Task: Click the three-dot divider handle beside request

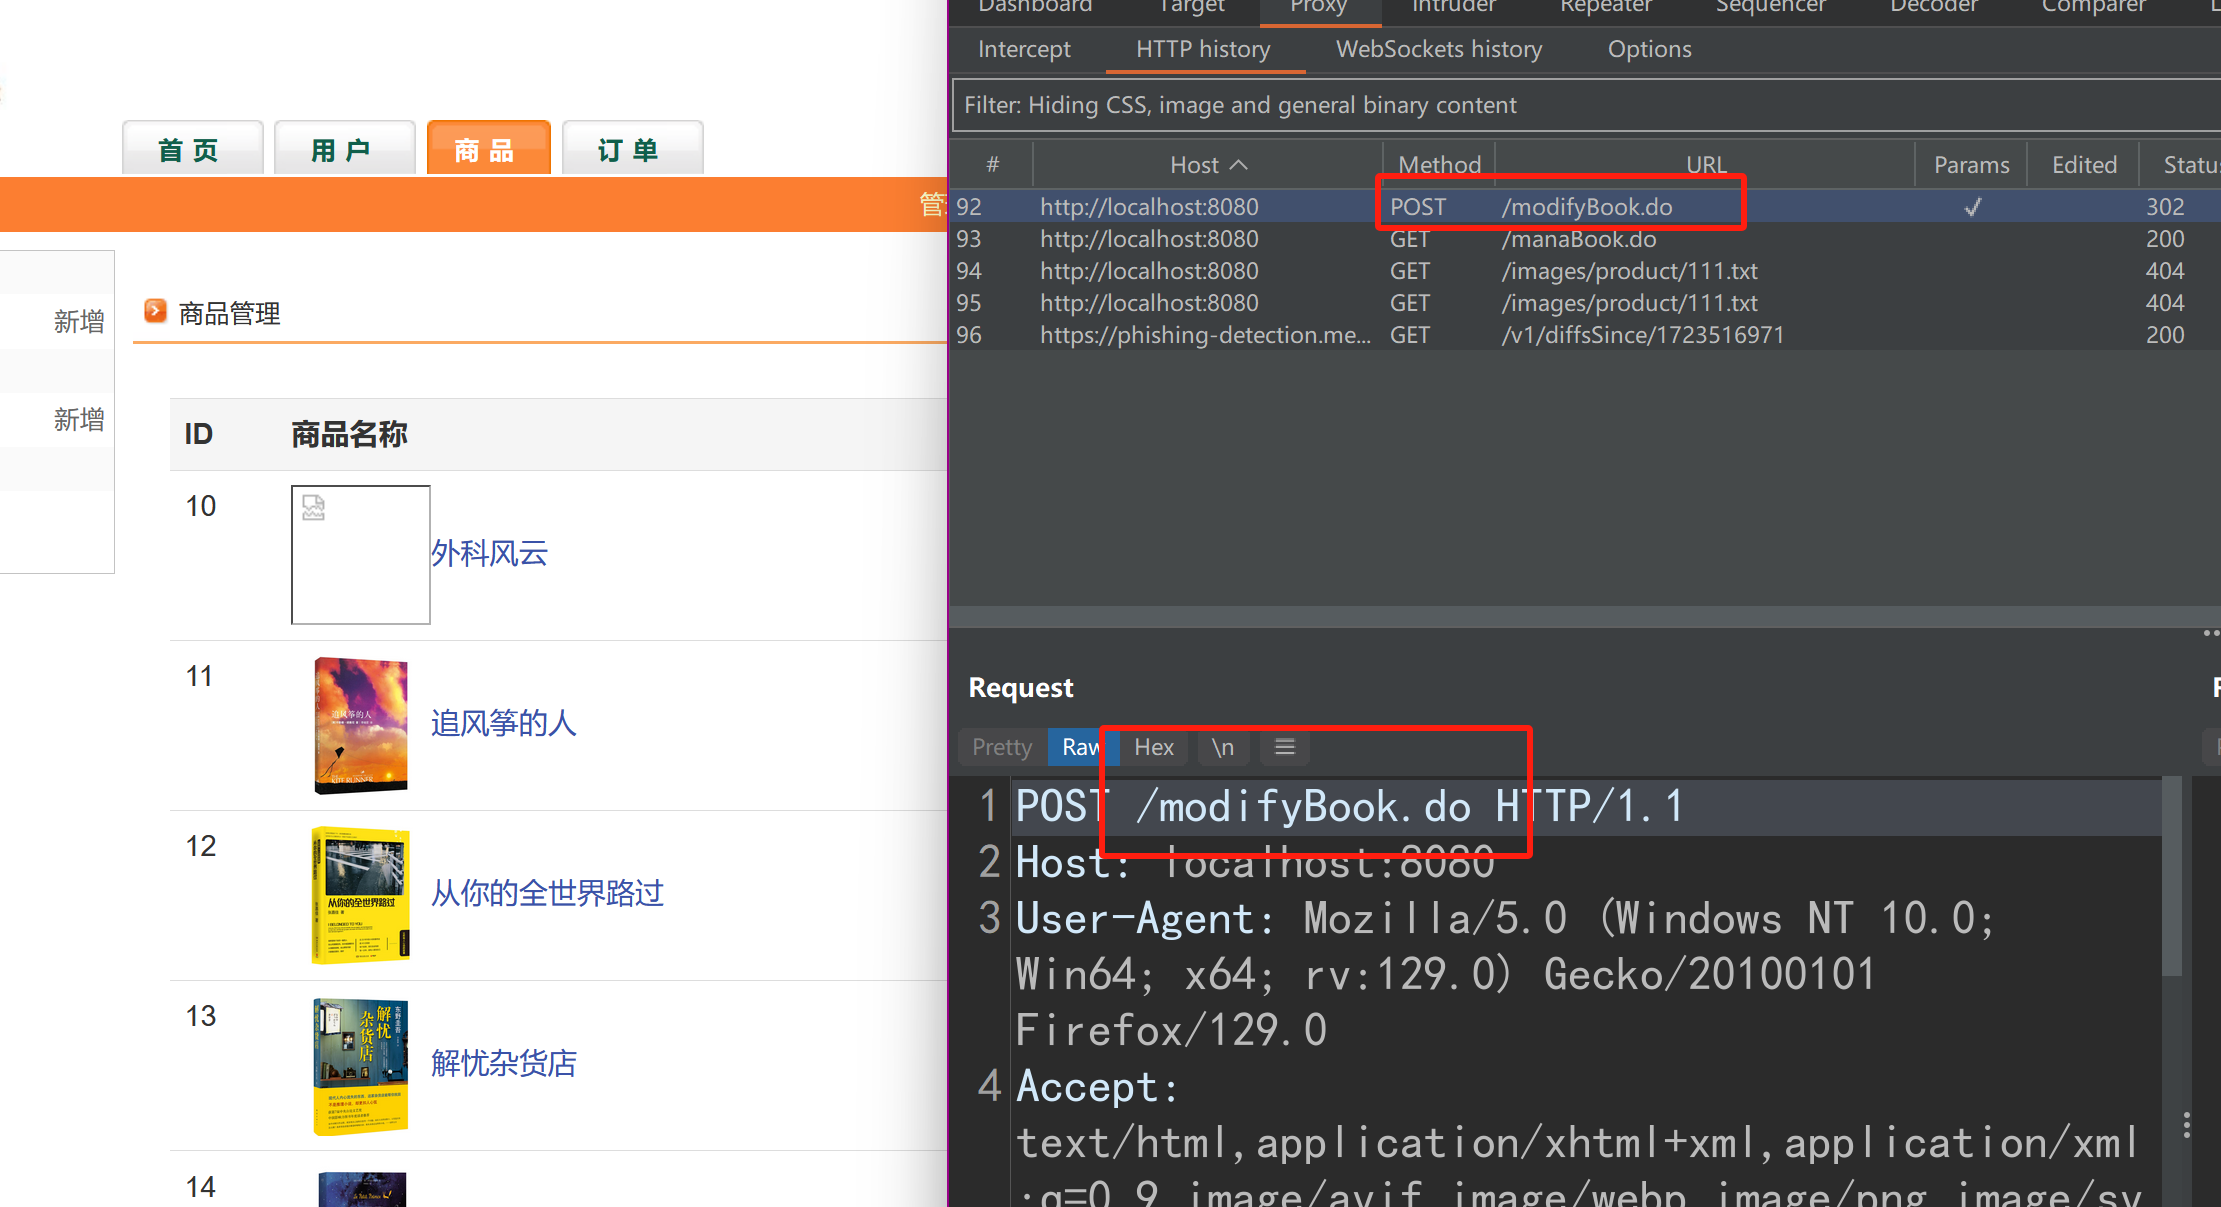Action: click(2187, 1125)
